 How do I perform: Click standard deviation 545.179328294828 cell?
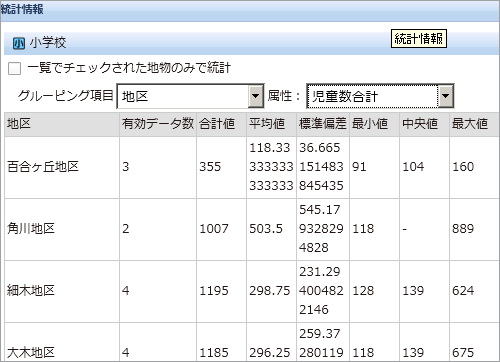click(x=323, y=229)
